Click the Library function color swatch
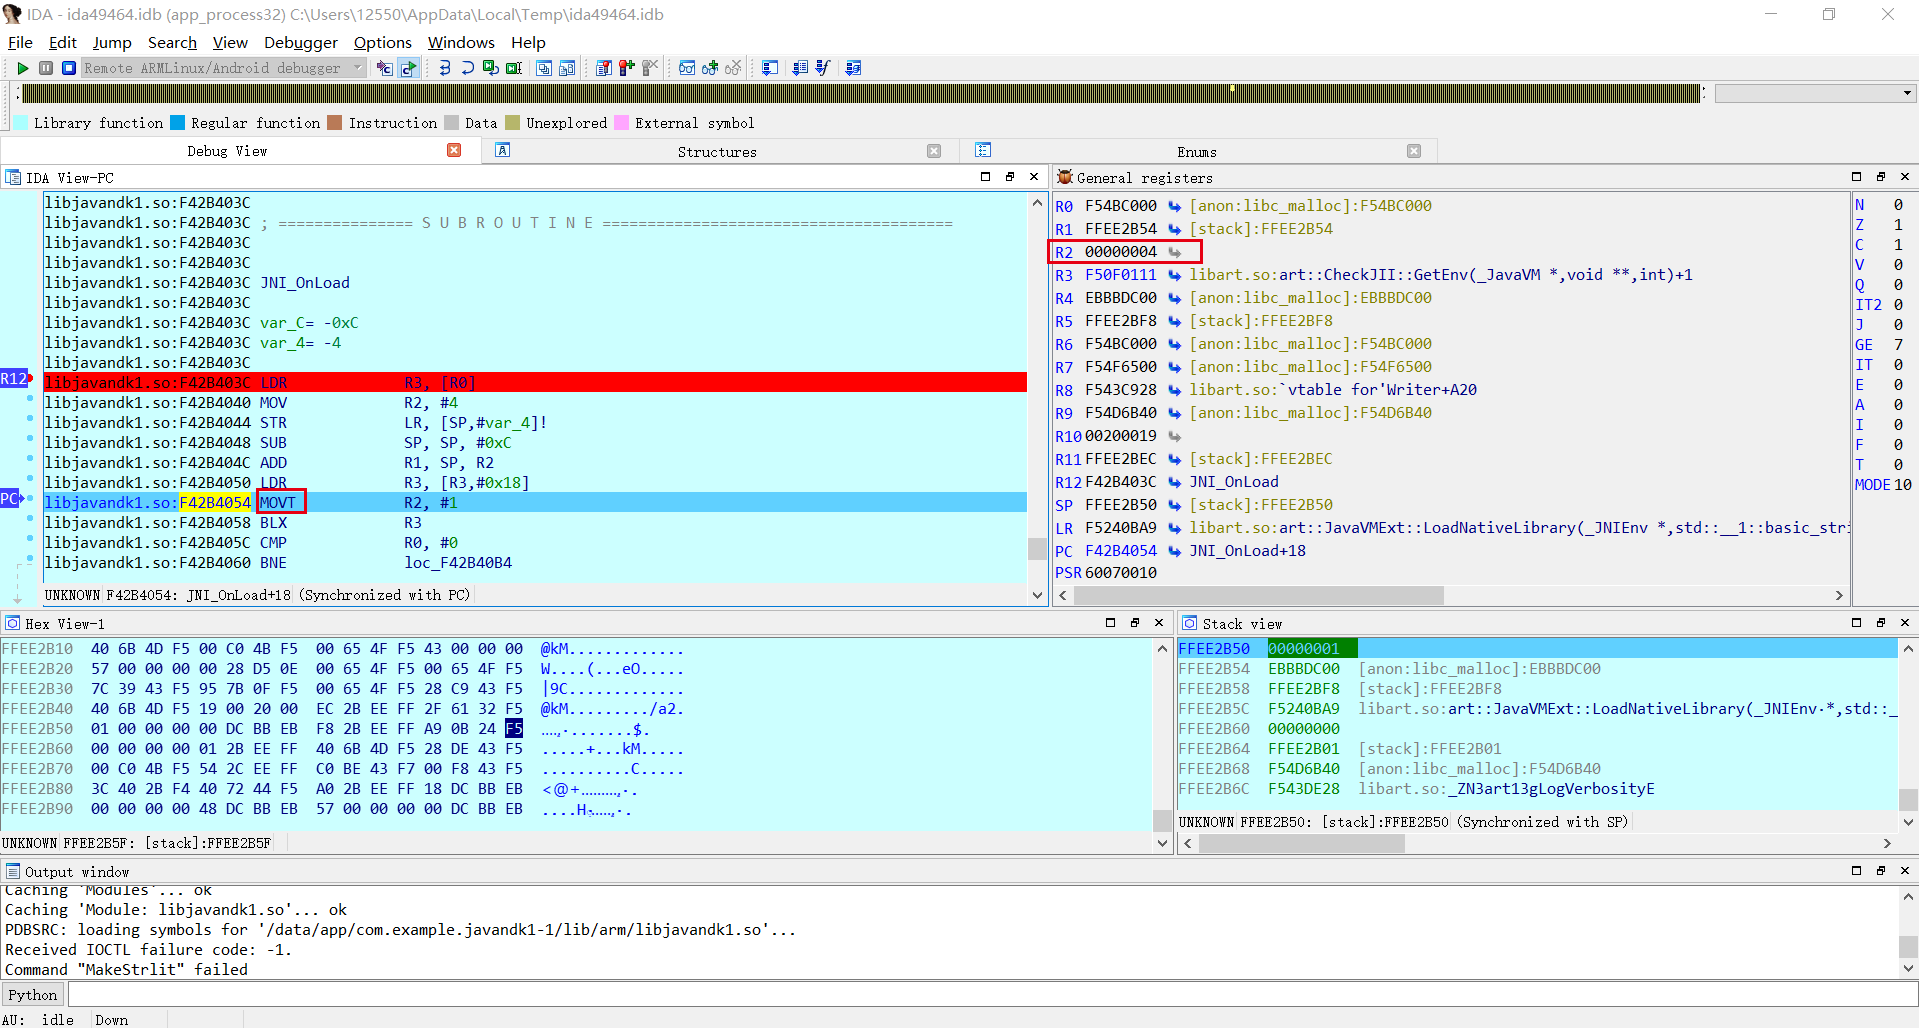Viewport: 1919px width, 1028px height. pyautogui.click(x=21, y=123)
